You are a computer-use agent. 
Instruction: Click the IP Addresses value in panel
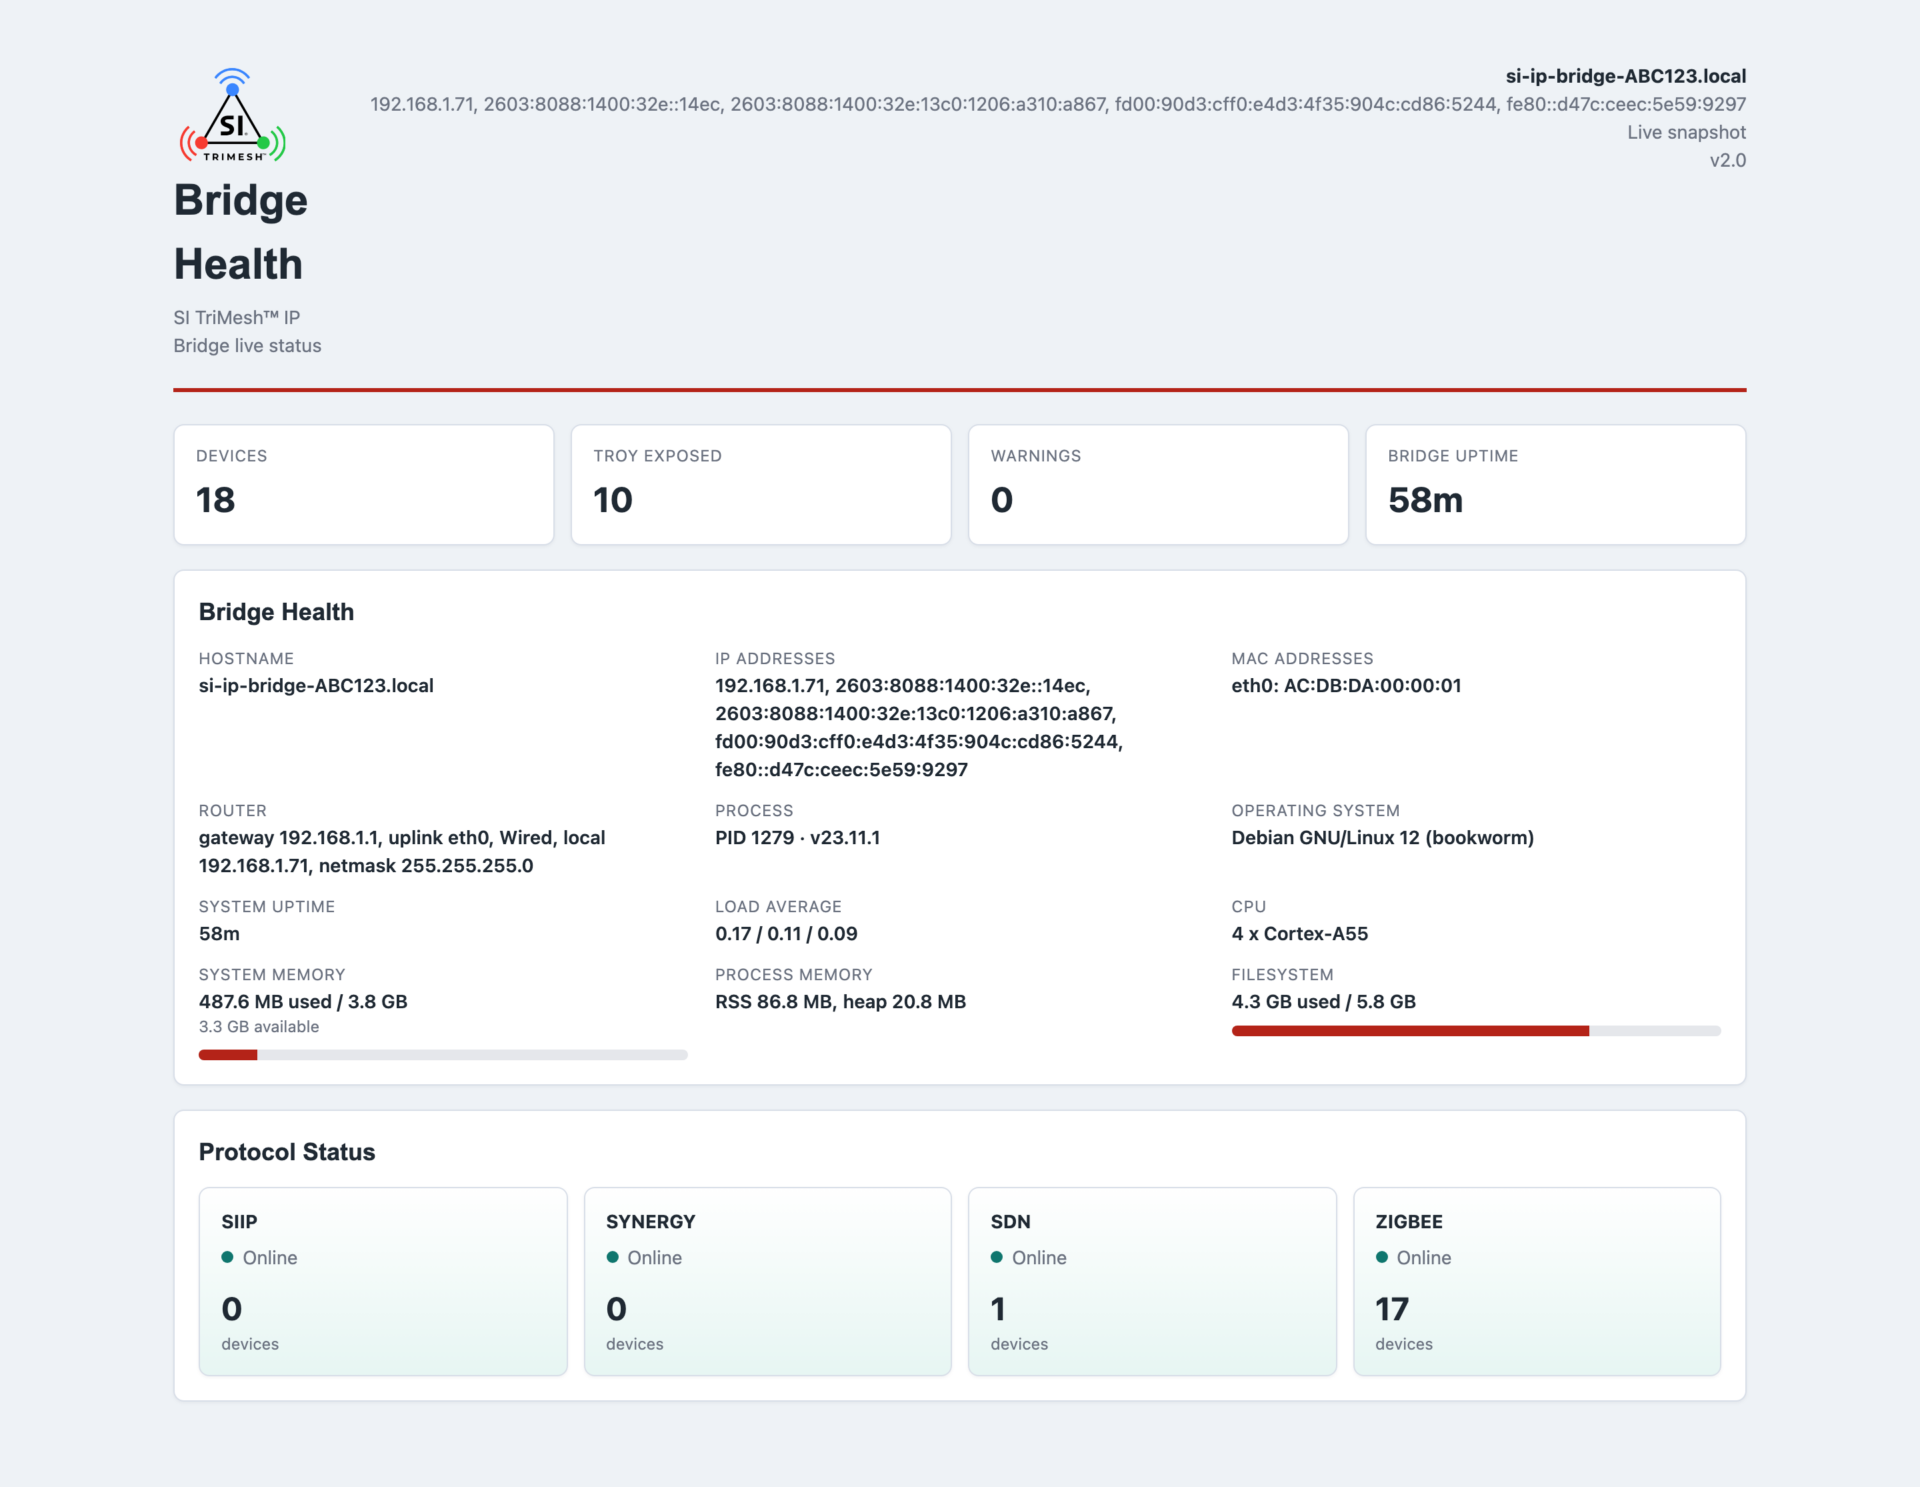click(918, 728)
